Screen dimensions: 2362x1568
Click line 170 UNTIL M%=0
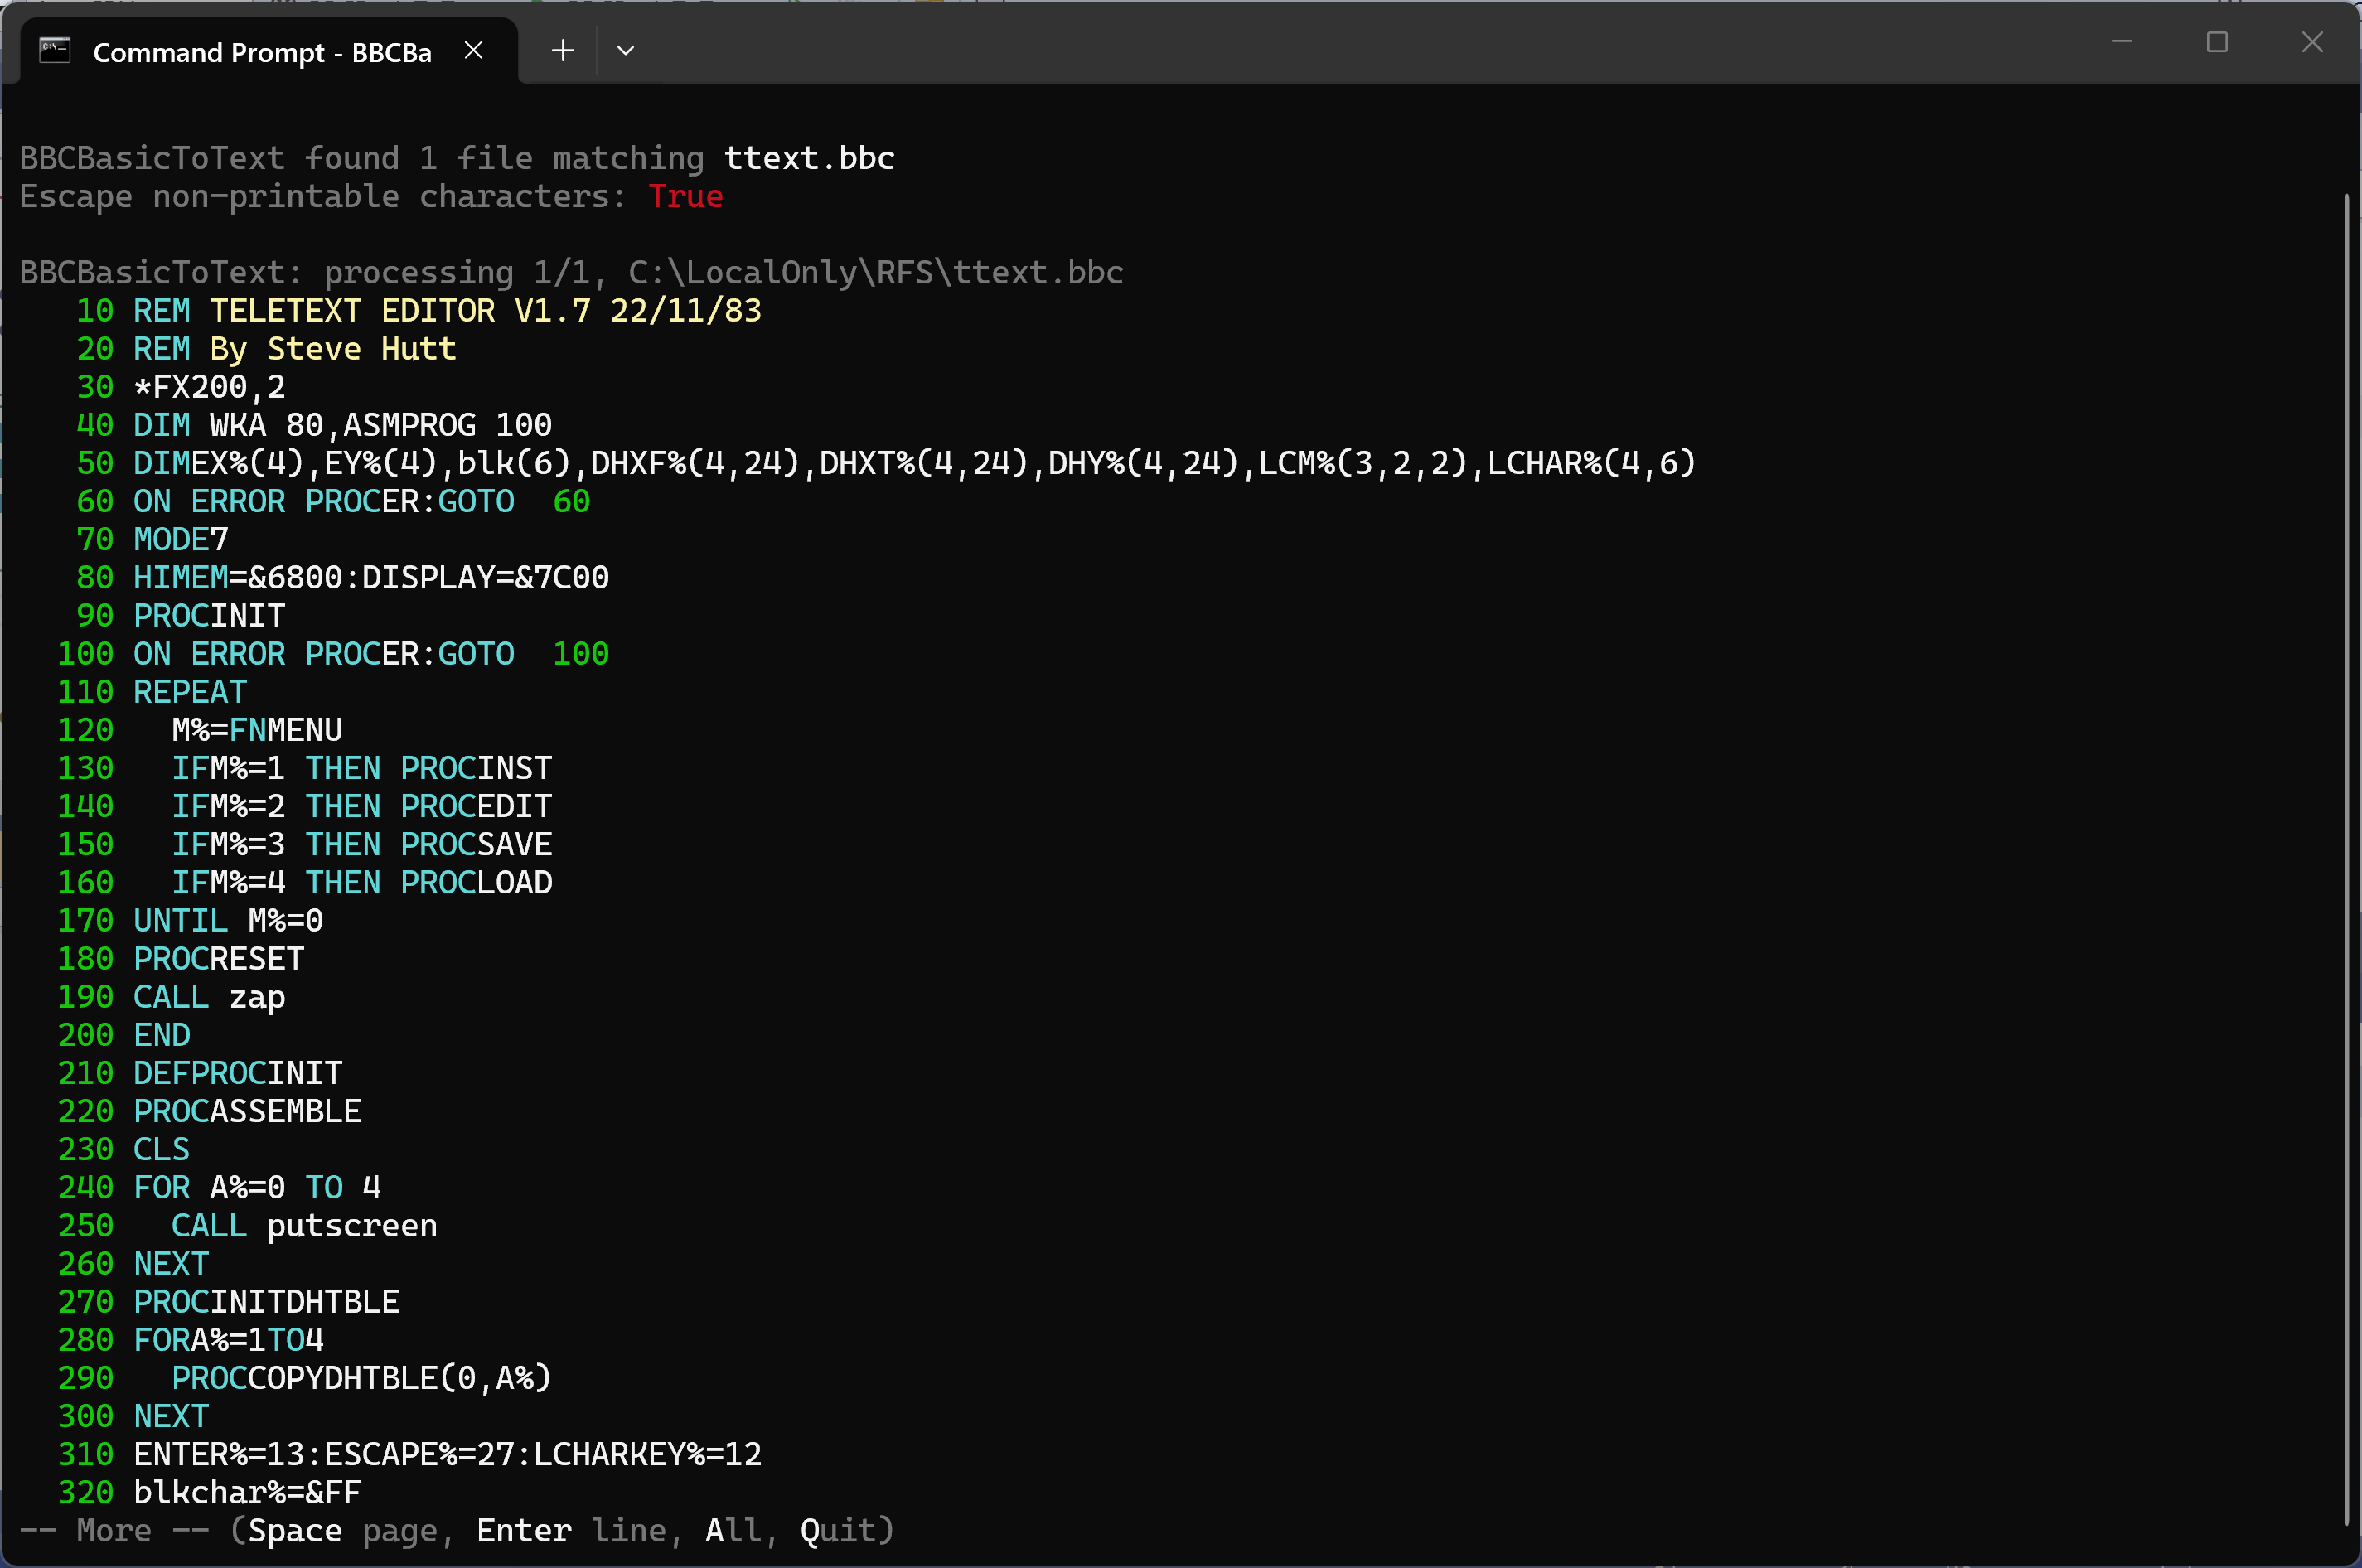[190, 920]
